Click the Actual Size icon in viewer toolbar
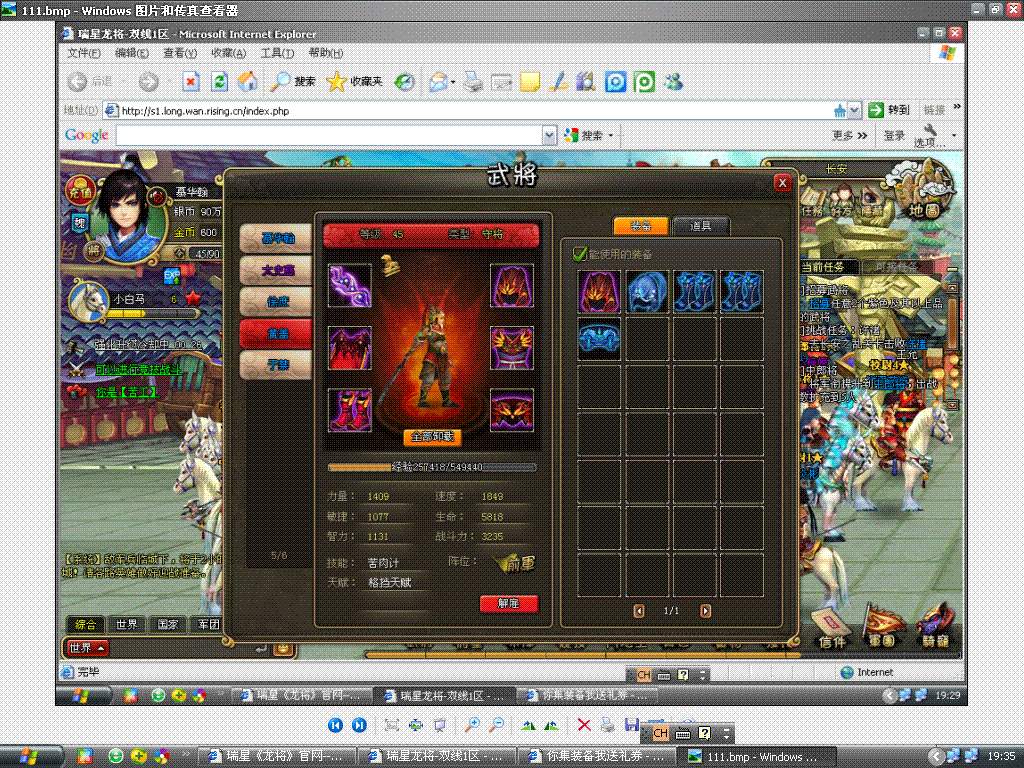The height and width of the screenshot is (768, 1024). point(415,725)
